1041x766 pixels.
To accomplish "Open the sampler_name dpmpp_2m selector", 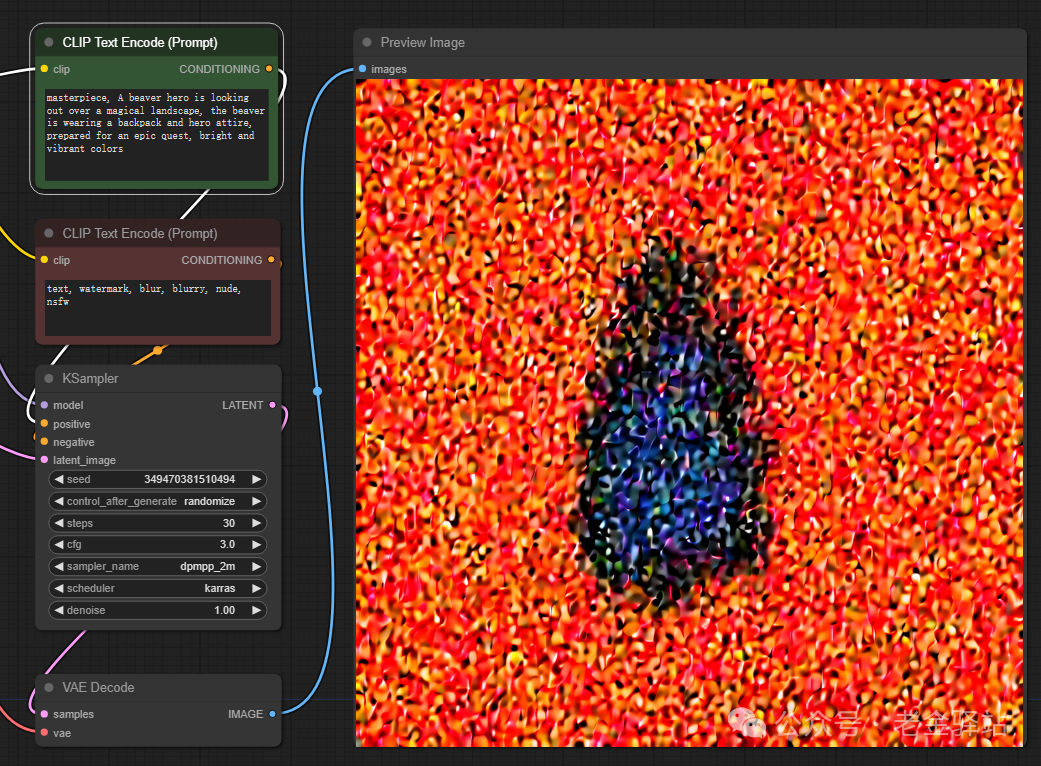I will point(158,567).
